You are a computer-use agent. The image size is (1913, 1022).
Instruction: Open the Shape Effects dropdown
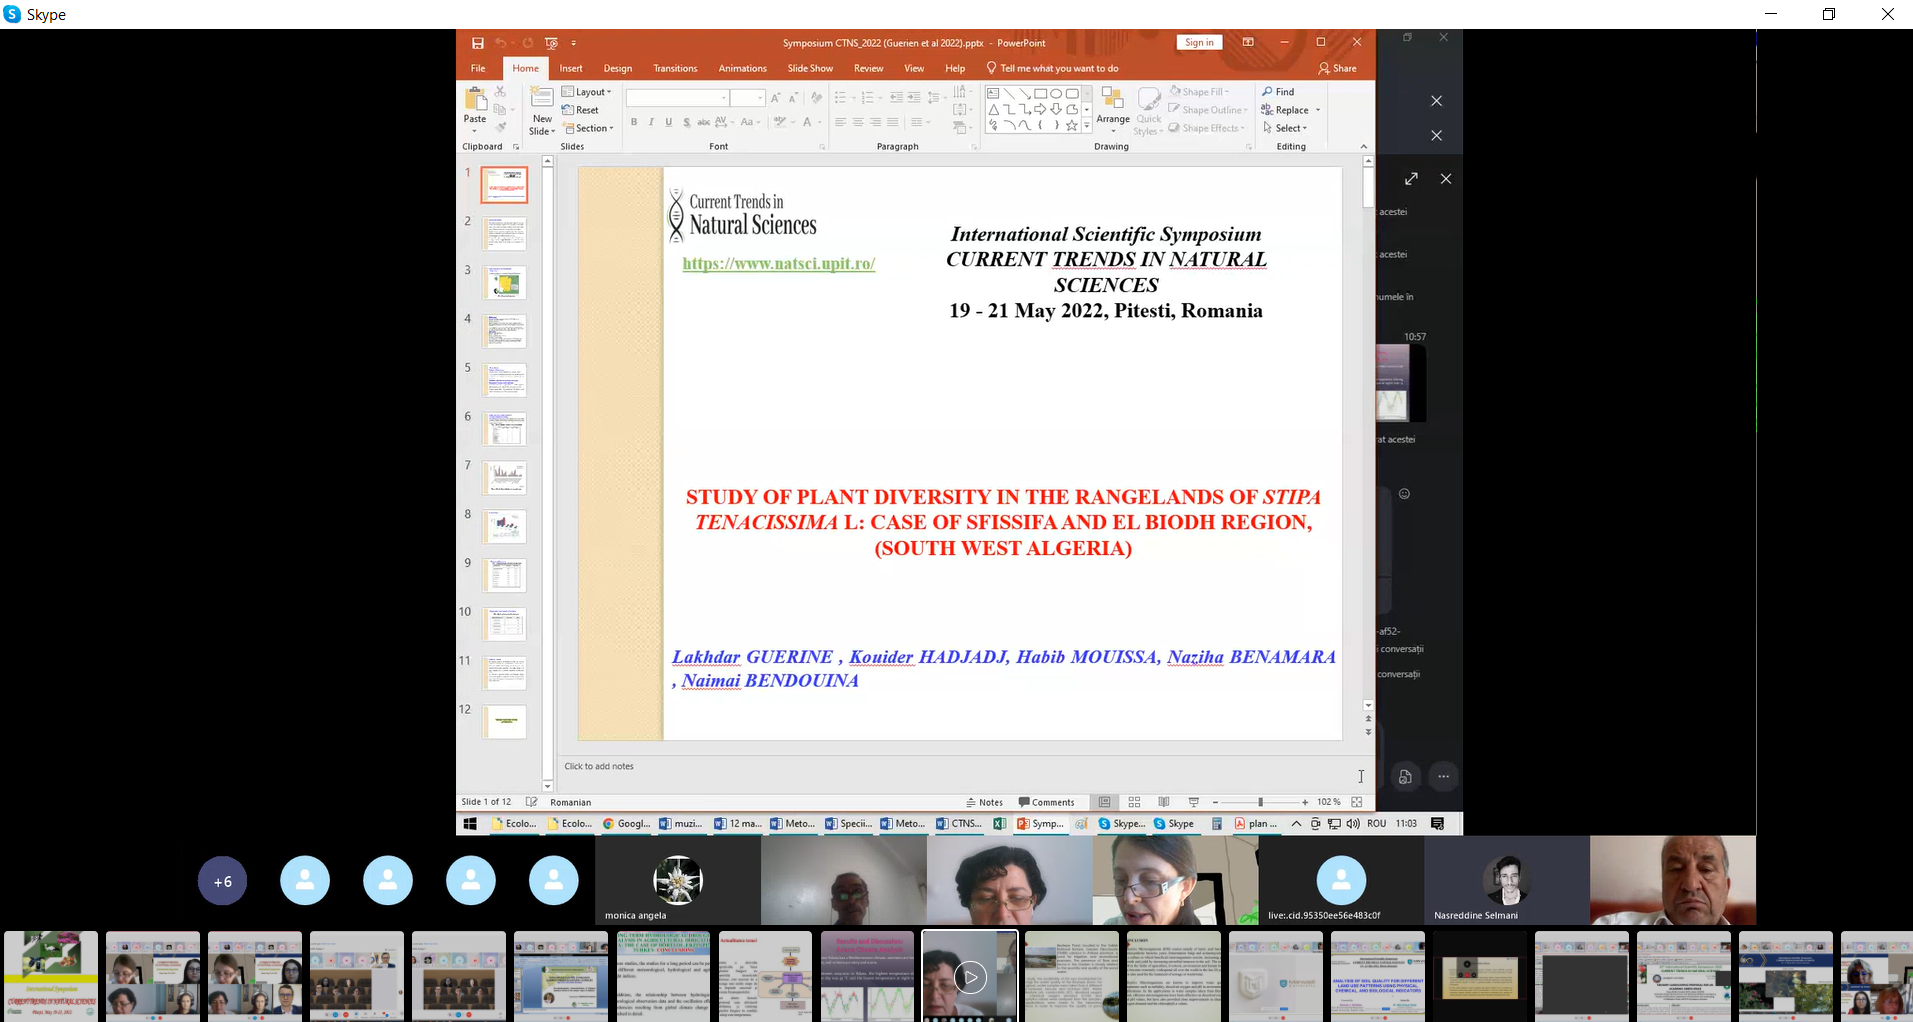pos(1207,128)
